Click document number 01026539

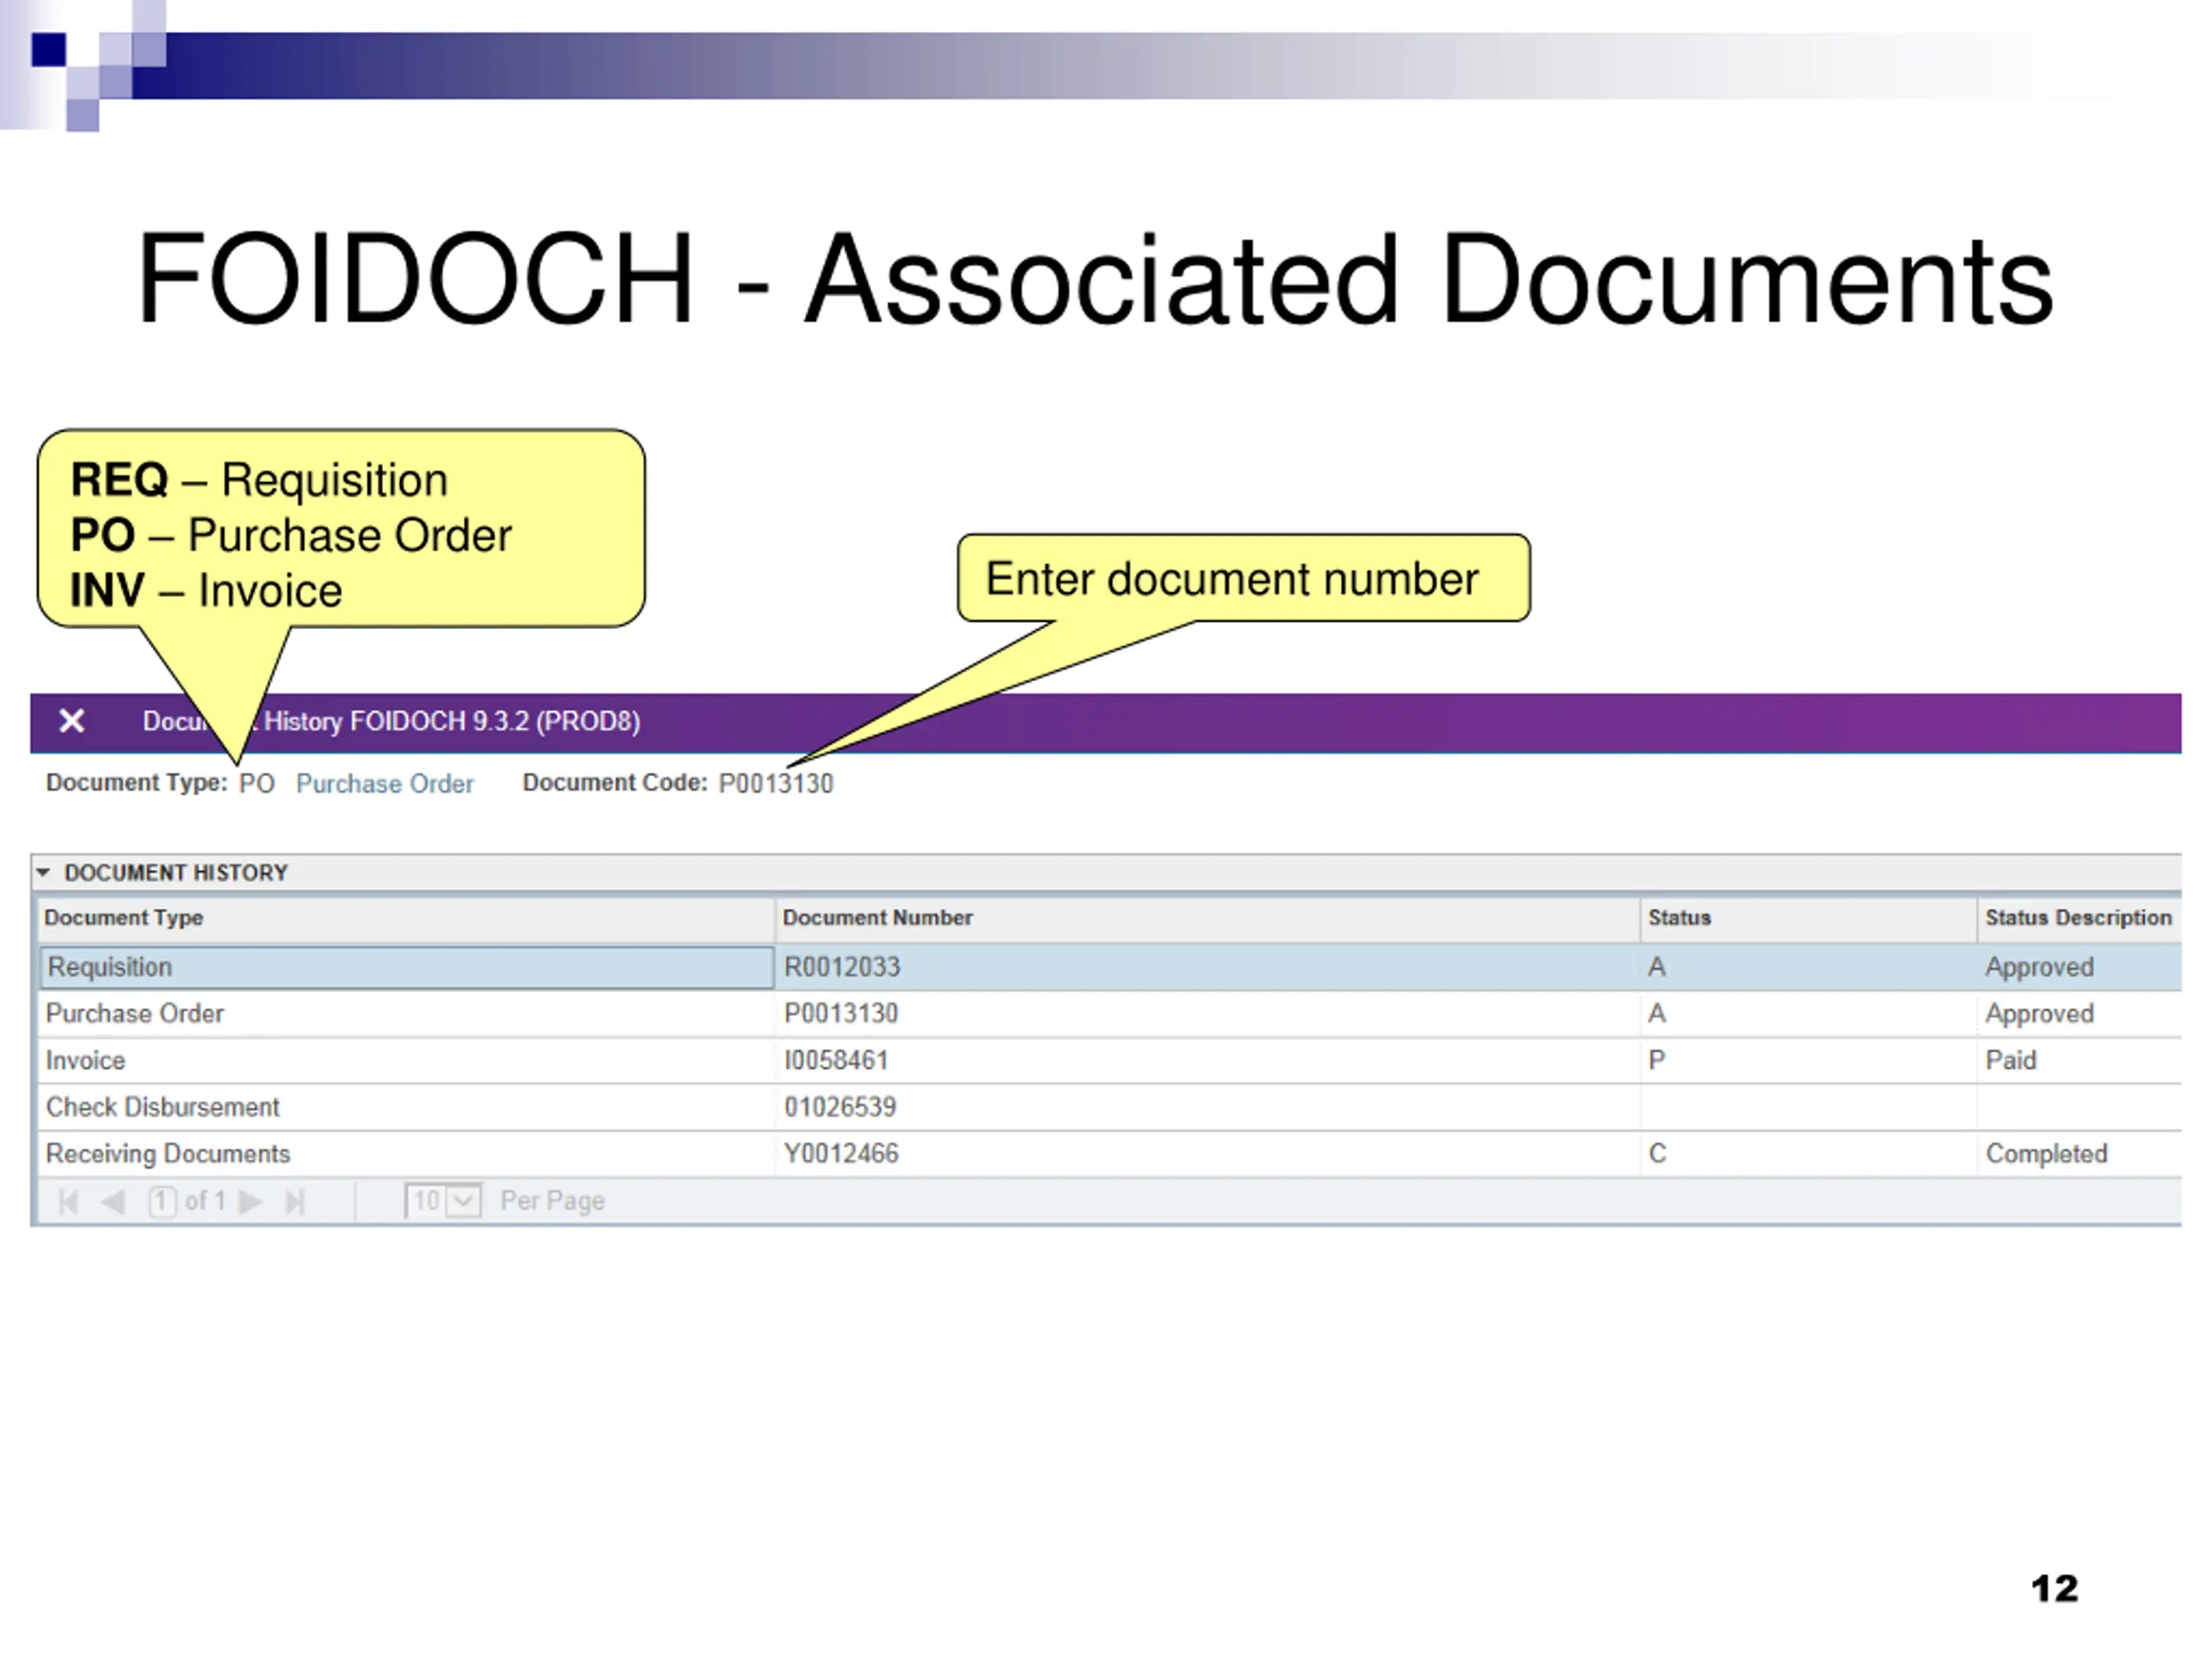840,1107
